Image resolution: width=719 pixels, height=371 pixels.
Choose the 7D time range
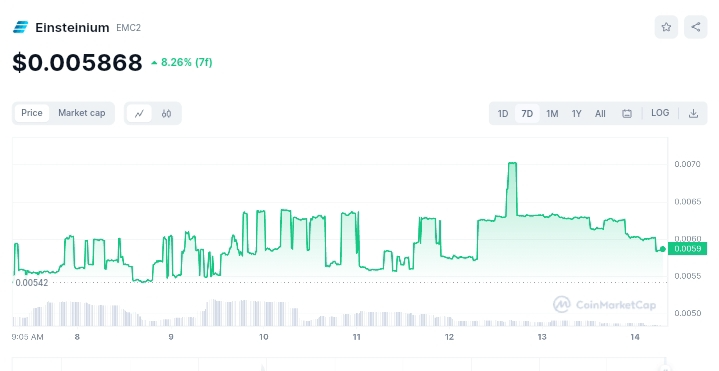527,113
